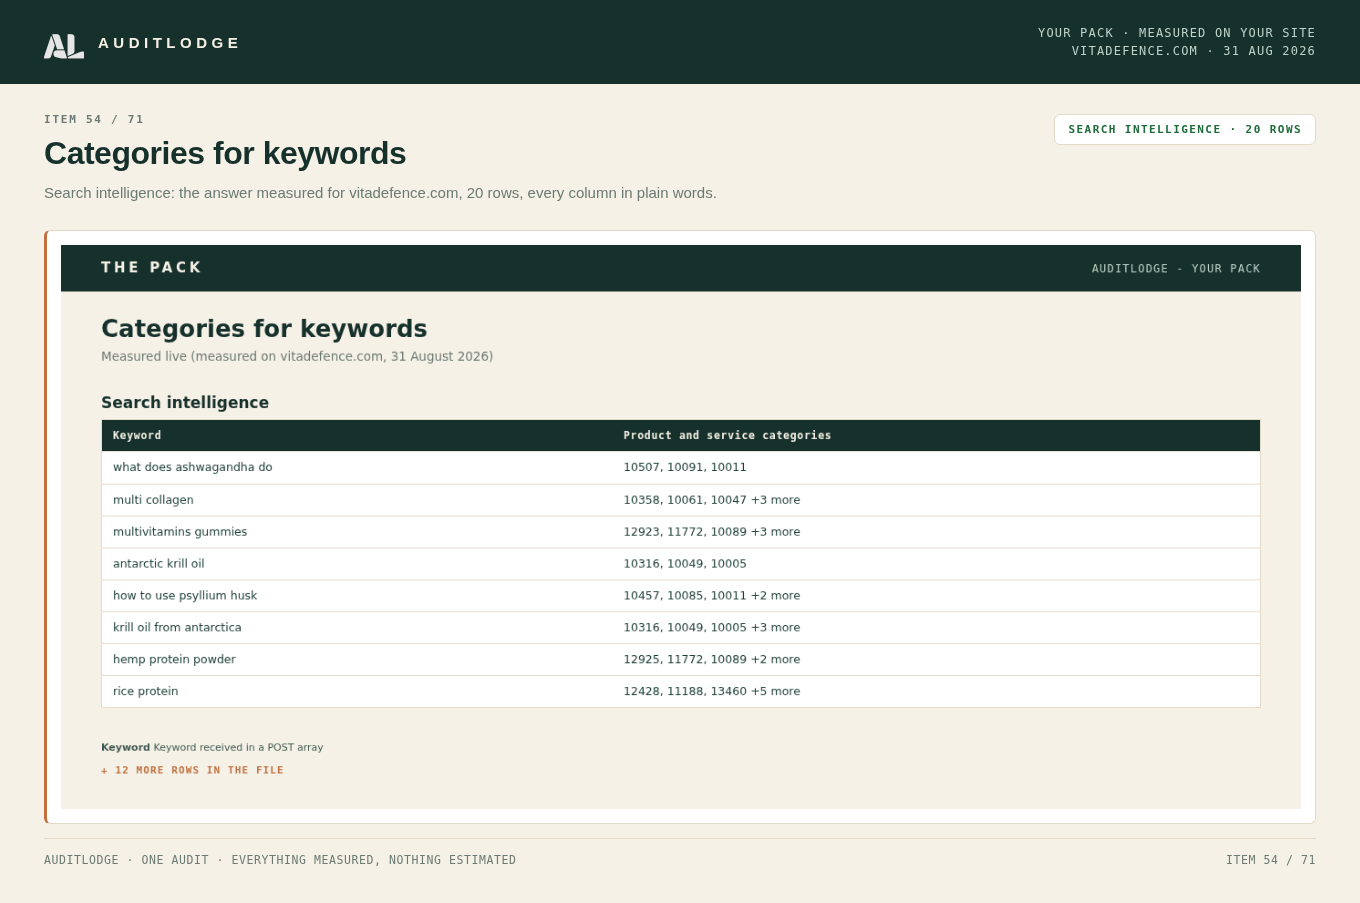
Task: Click the "Search intelligence" section heading above the table
Action: 185,402
